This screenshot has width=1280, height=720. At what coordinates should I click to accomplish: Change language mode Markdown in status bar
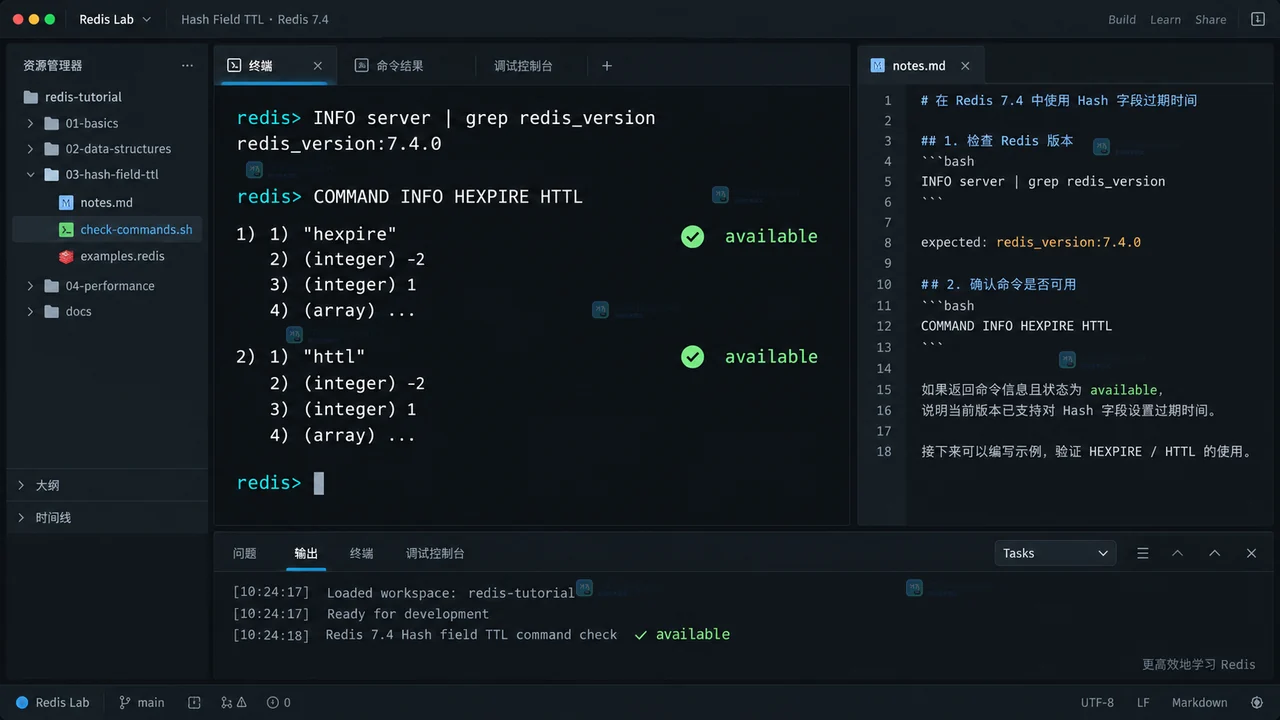click(x=1199, y=703)
